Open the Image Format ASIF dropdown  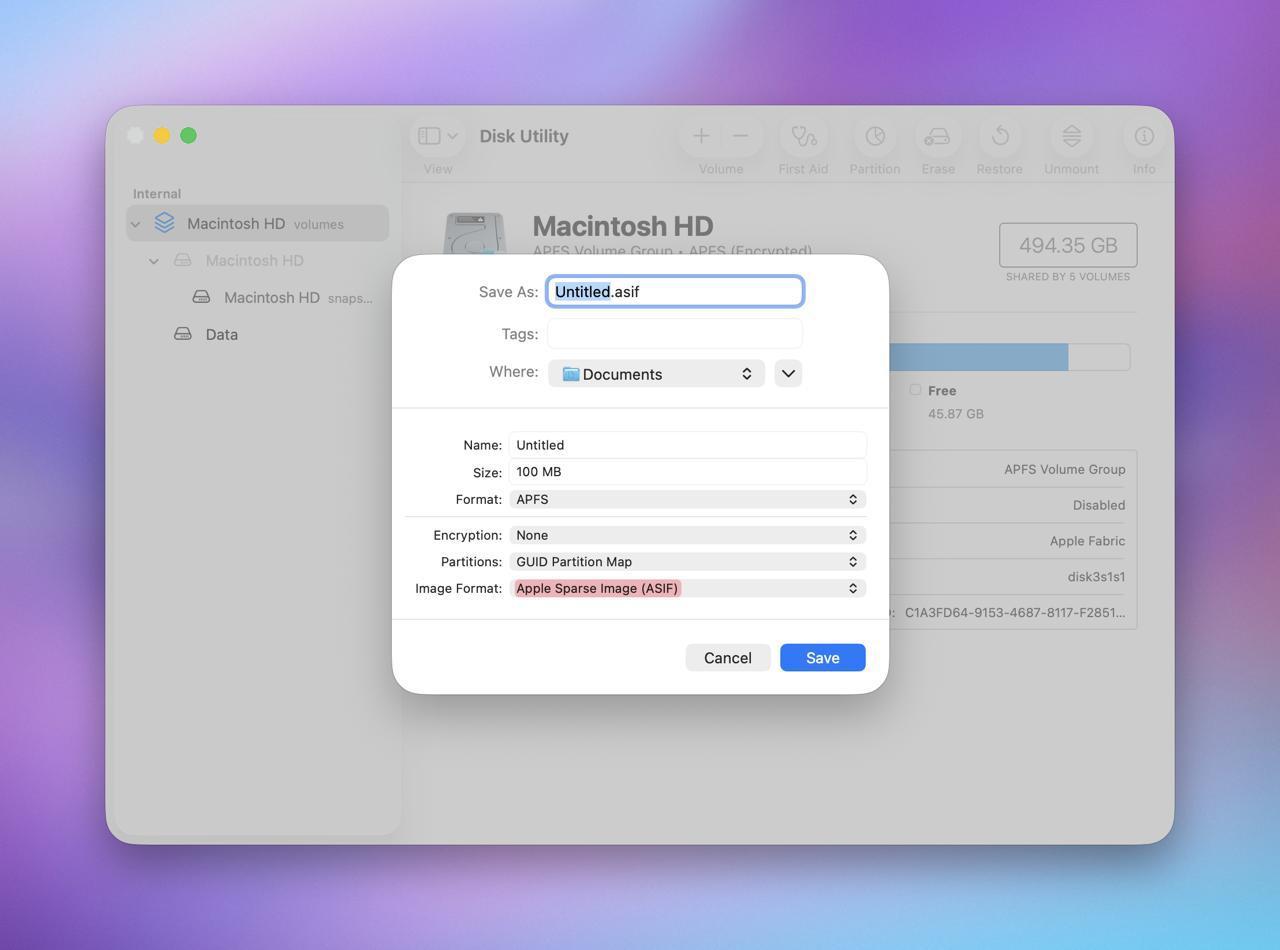(687, 588)
